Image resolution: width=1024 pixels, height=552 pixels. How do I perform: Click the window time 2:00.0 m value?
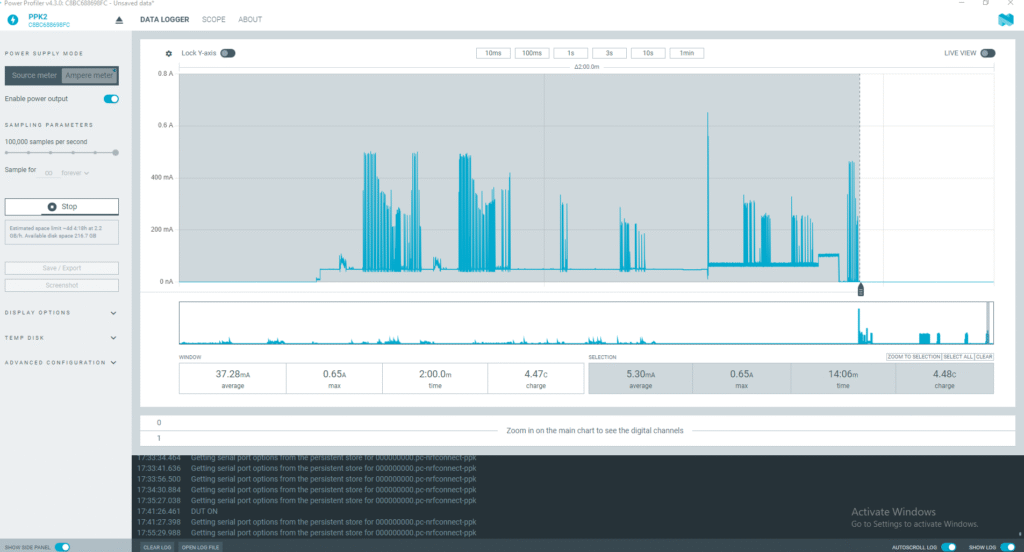[x=435, y=374]
